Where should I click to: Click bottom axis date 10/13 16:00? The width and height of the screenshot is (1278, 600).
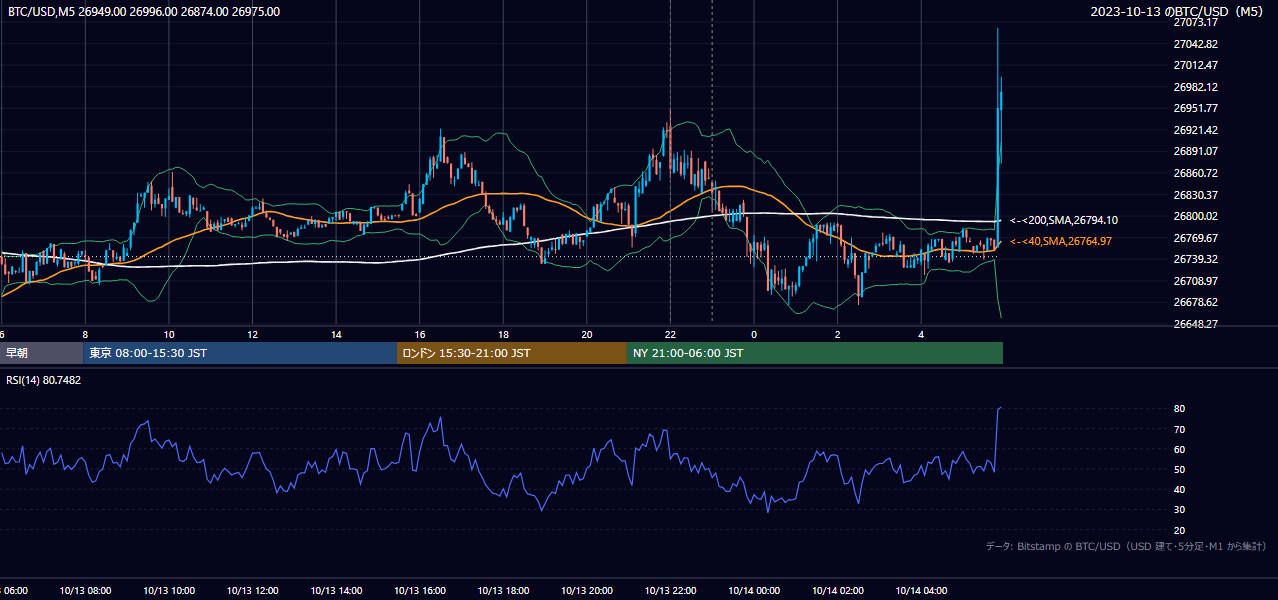(420, 590)
